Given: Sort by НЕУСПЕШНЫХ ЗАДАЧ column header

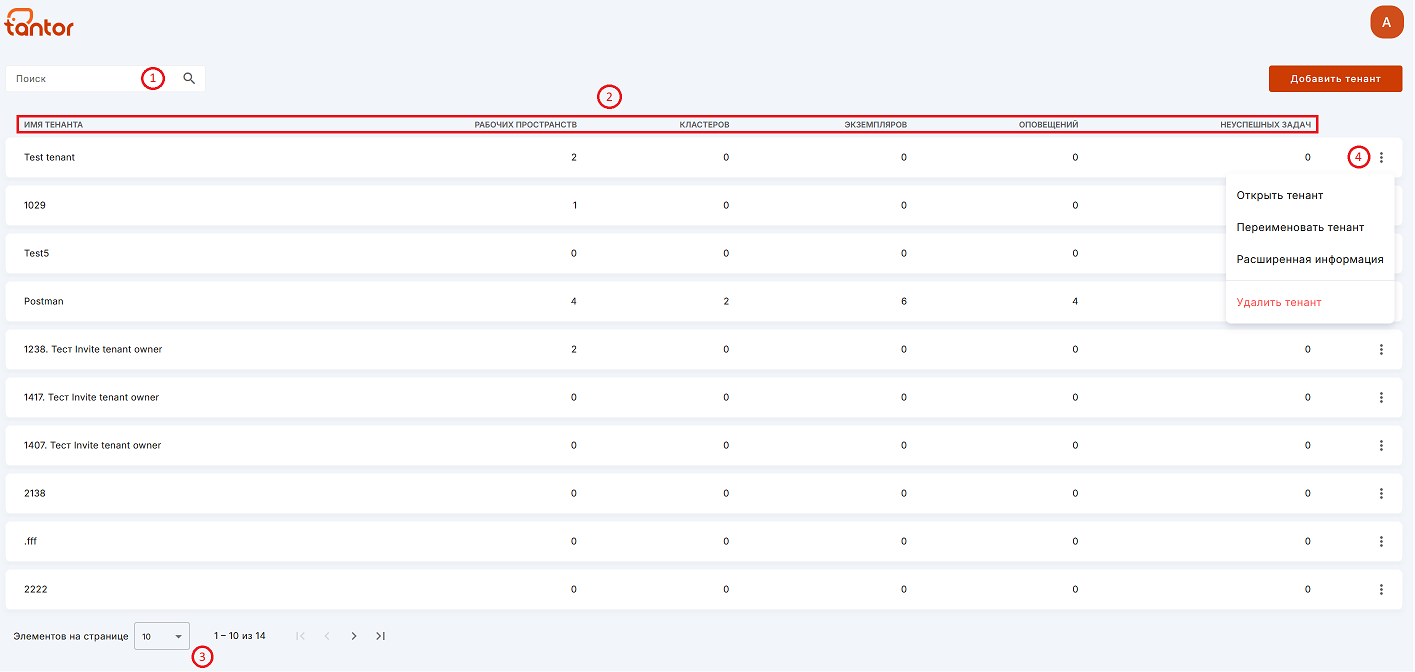Looking at the screenshot, I should 1265,125.
